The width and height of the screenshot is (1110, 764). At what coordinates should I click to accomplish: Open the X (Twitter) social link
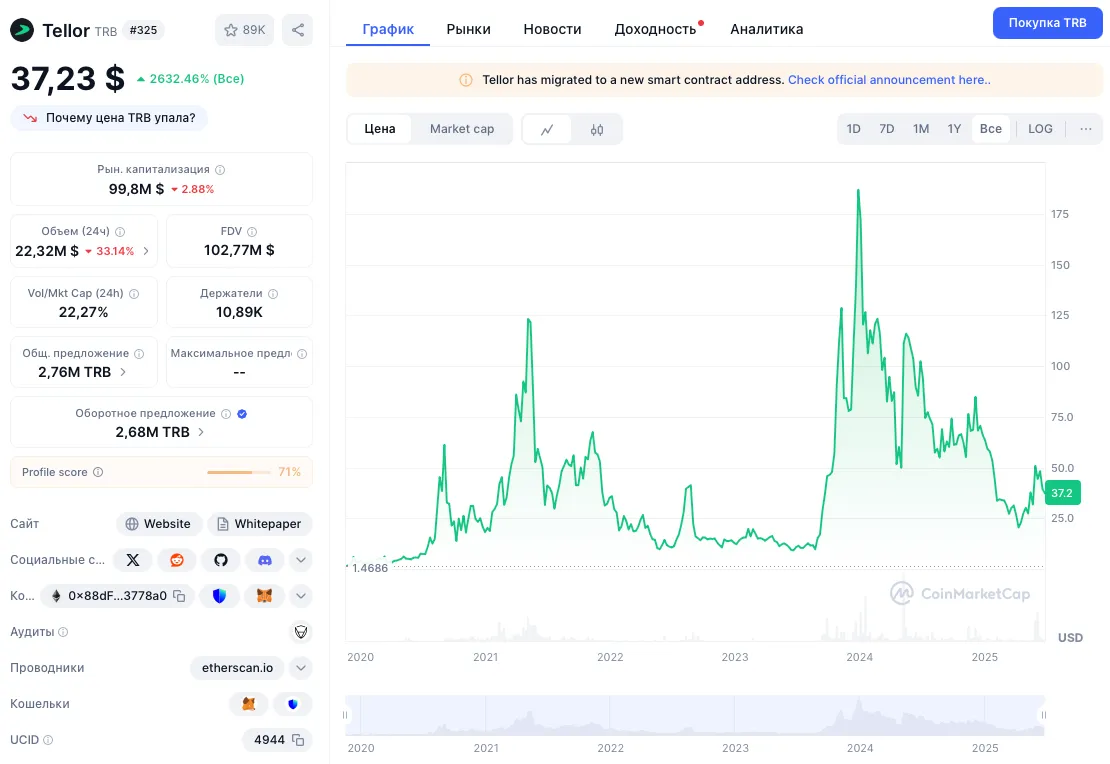pos(132,560)
